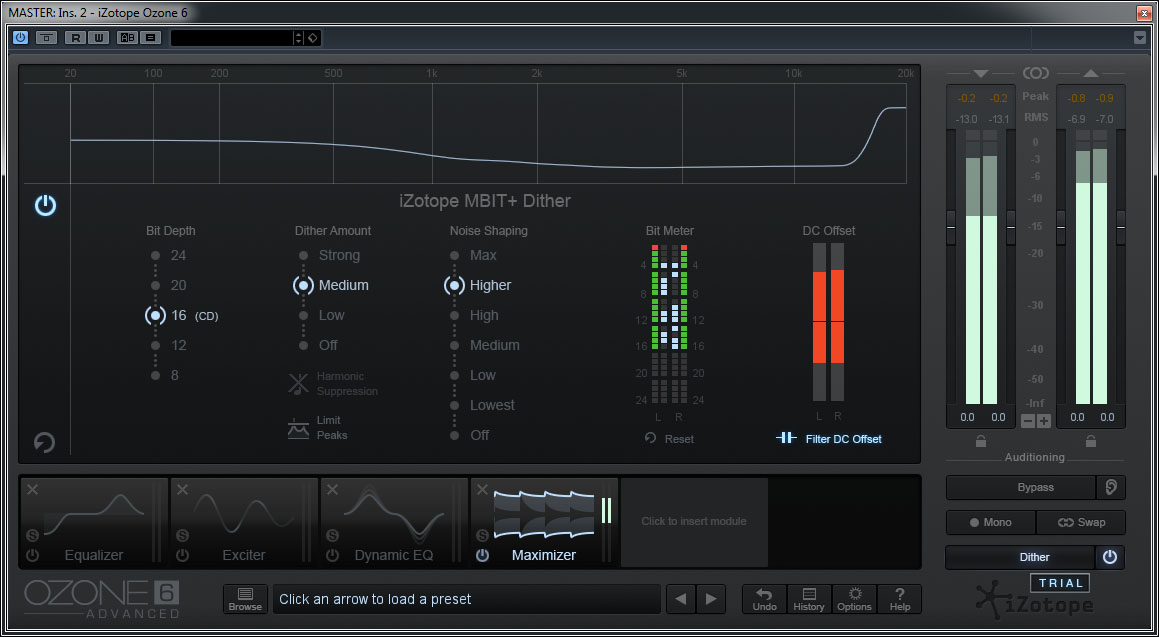Click the dither panel reset arrow icon

pos(44,442)
